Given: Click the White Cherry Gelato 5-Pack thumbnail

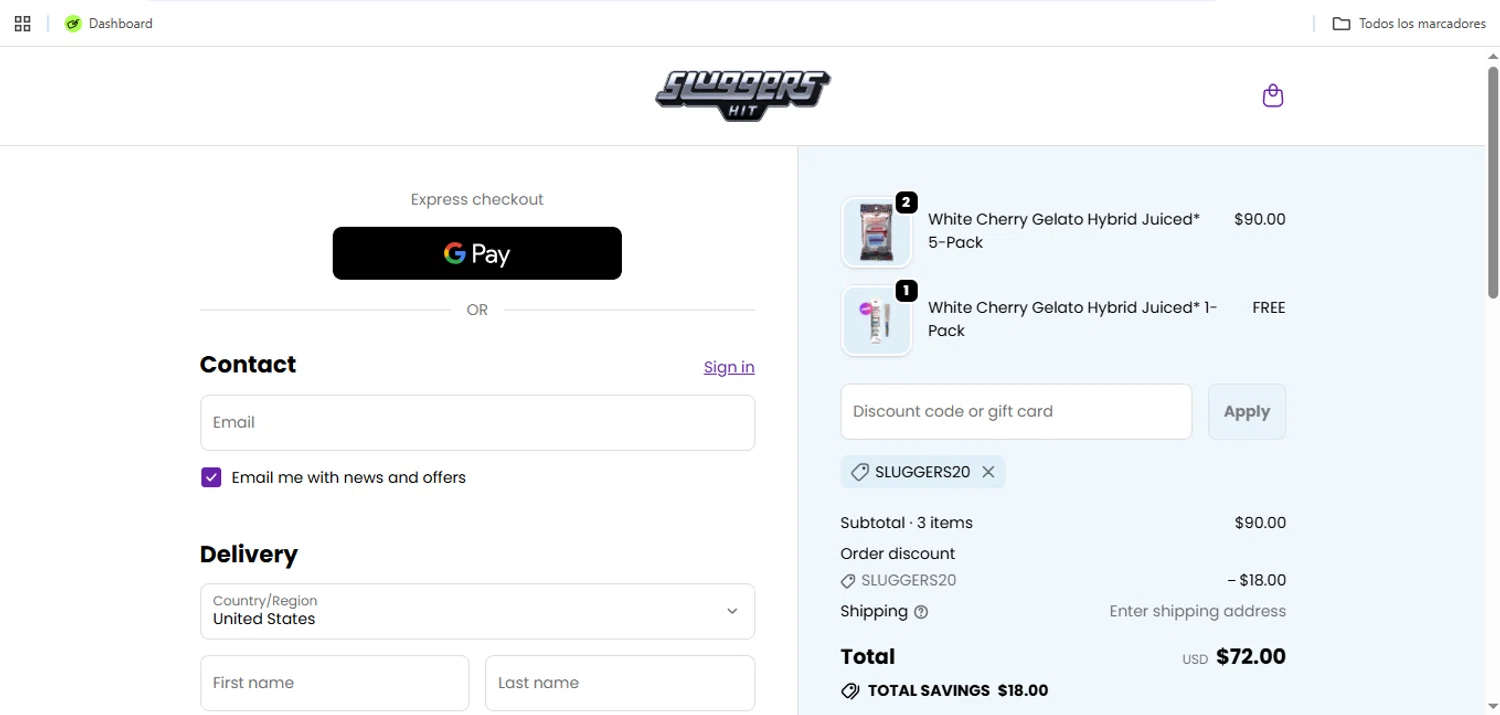Looking at the screenshot, I should point(876,232).
